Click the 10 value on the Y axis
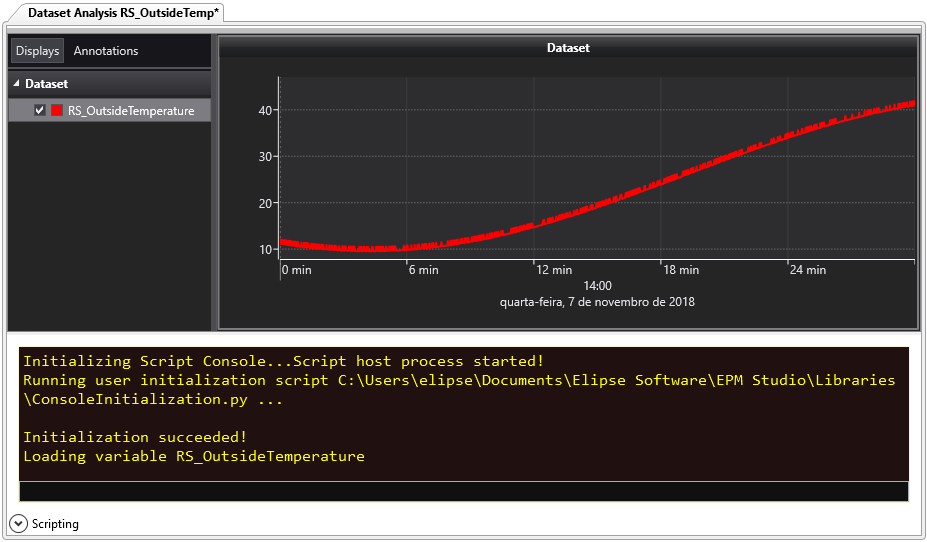 coord(265,250)
